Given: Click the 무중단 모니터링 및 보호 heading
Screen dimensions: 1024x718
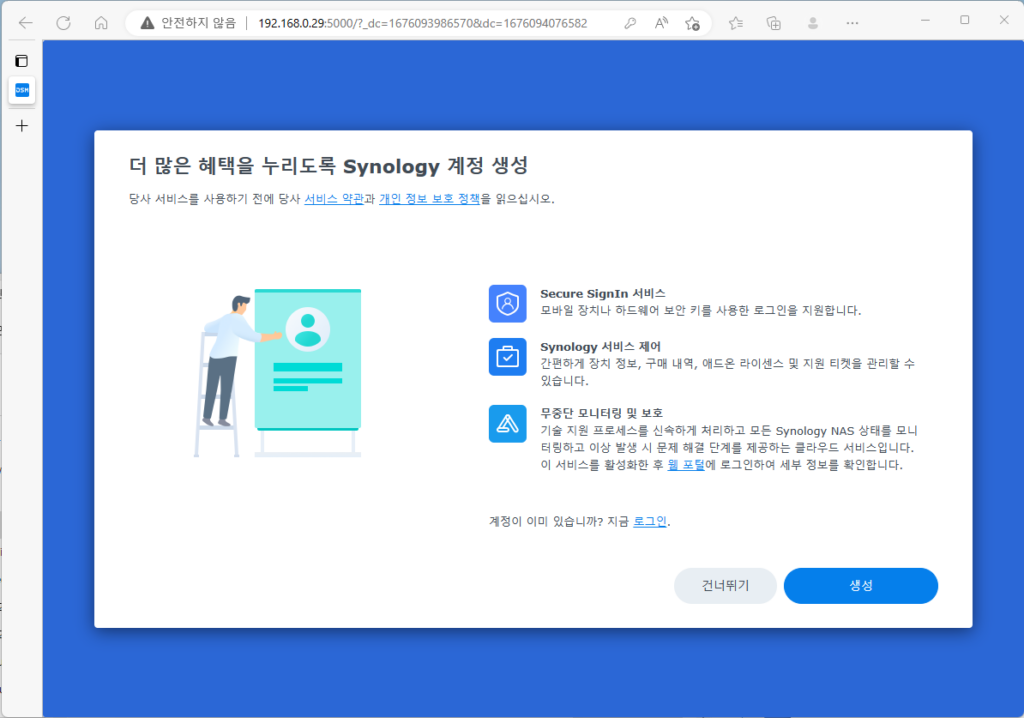Looking at the screenshot, I should (x=601, y=413).
